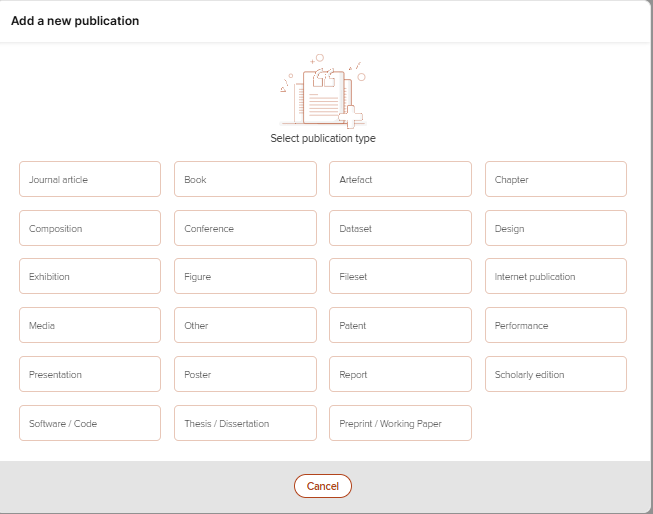Pick Preprint / Working Paper type
The height and width of the screenshot is (514, 653).
400,423
